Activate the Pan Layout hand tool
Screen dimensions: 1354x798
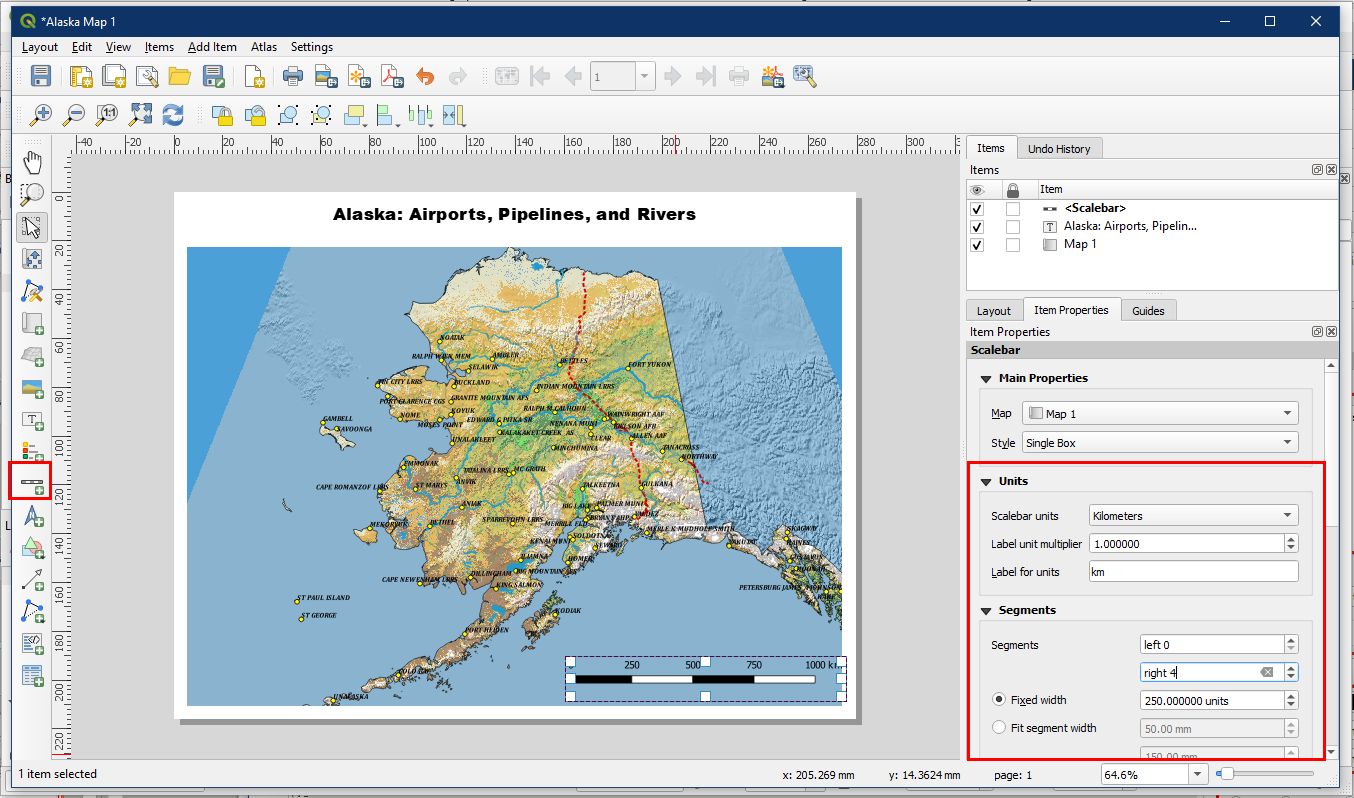tap(33, 163)
